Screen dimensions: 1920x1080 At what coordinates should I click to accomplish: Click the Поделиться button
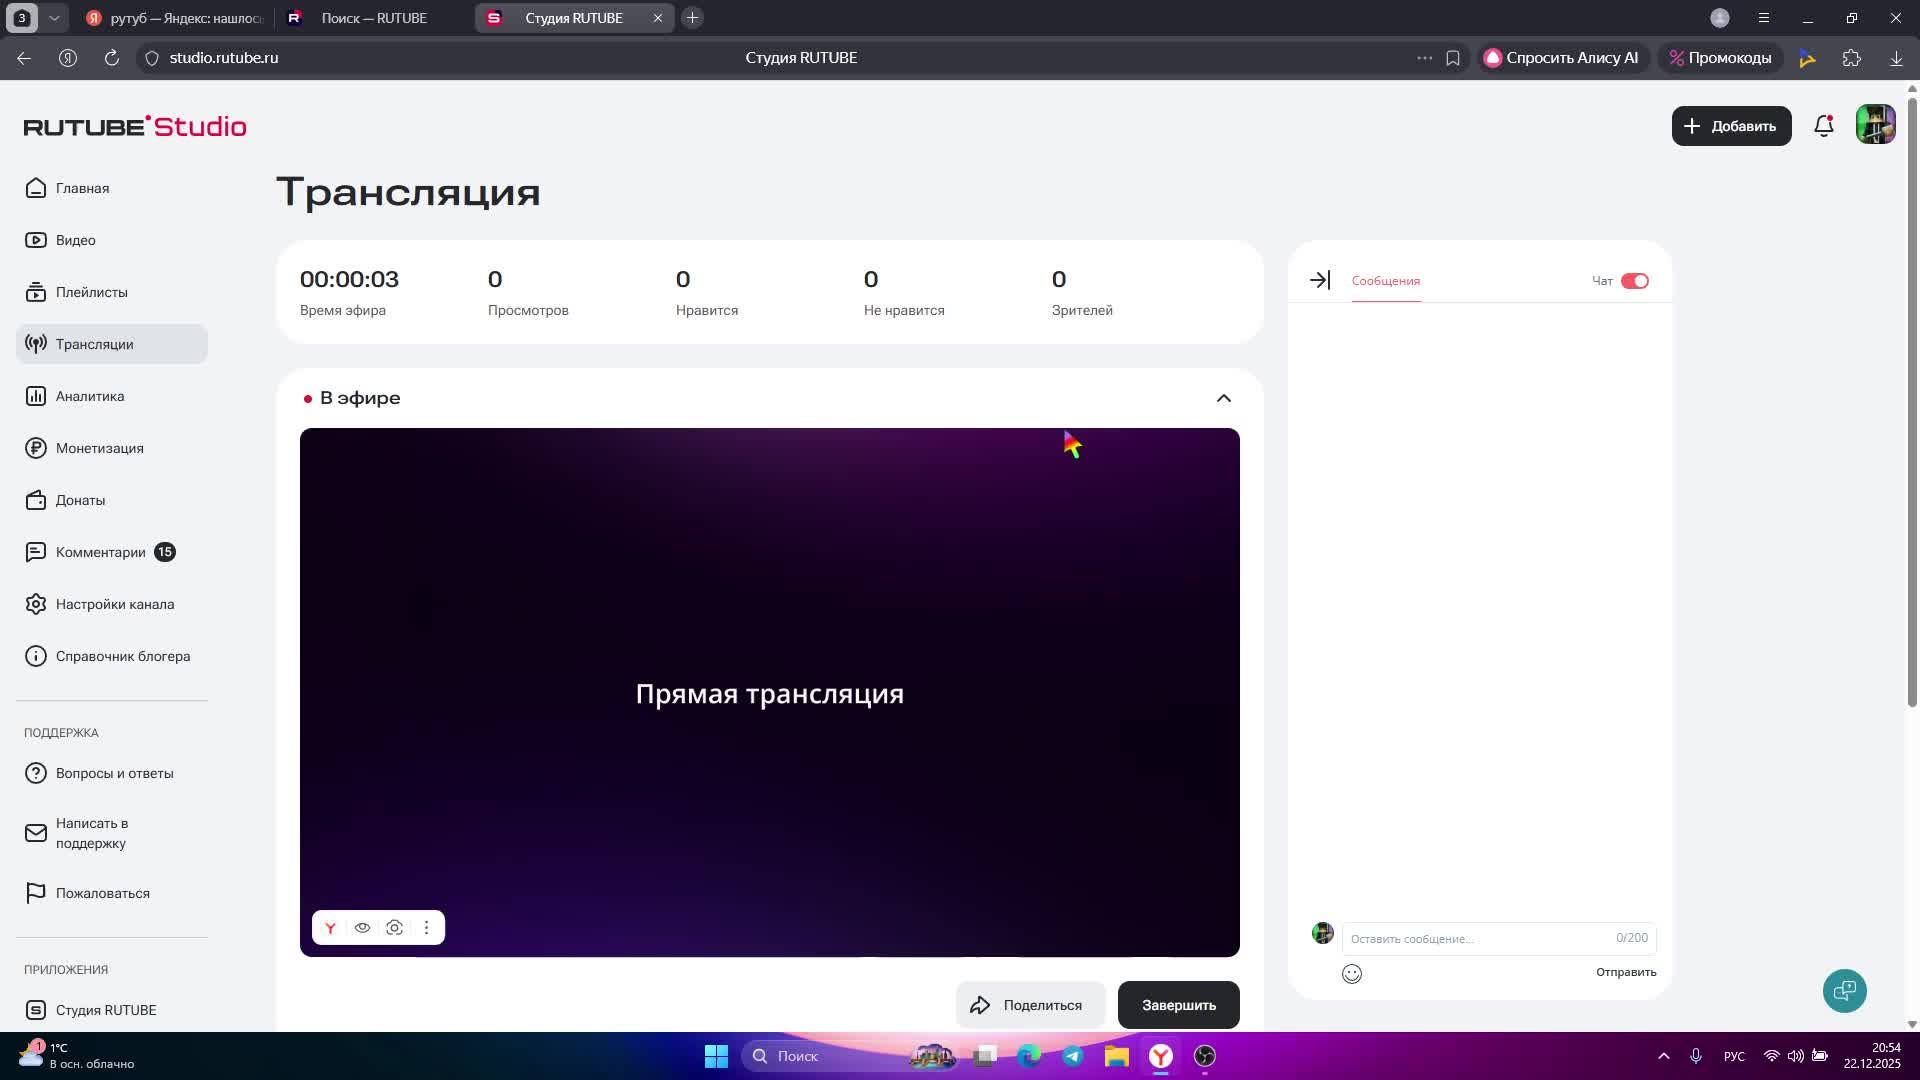coord(1029,1005)
